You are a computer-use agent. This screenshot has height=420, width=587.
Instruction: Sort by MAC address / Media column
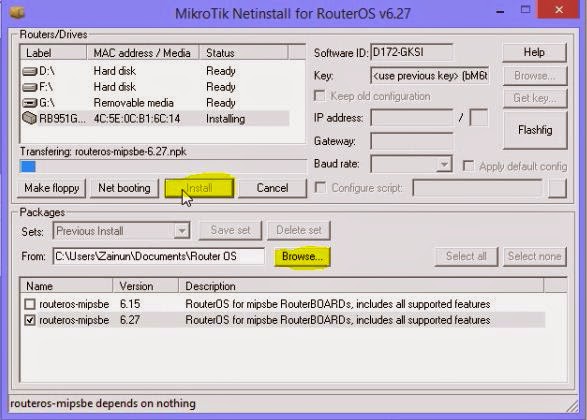tap(143, 53)
